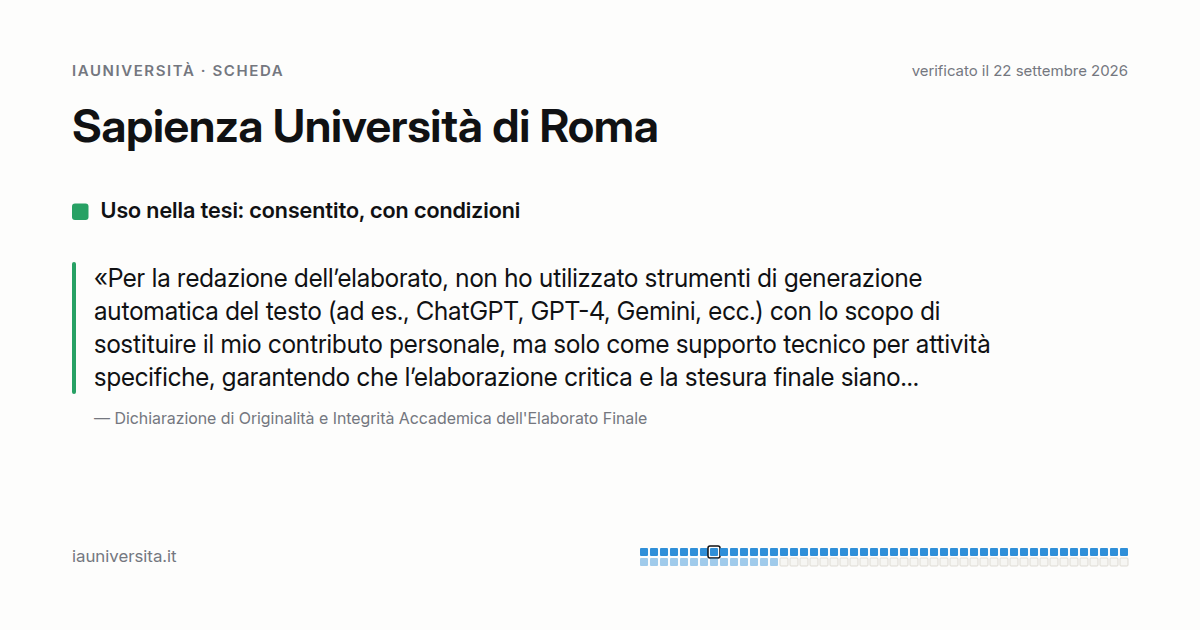Image resolution: width=1200 pixels, height=630 pixels.
Task: Click the first light blue square in the bottom row
Action: pos(644,562)
